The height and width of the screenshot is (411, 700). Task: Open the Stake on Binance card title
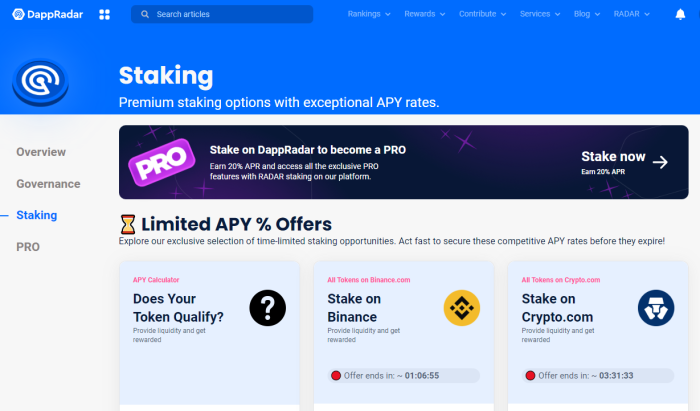click(354, 308)
